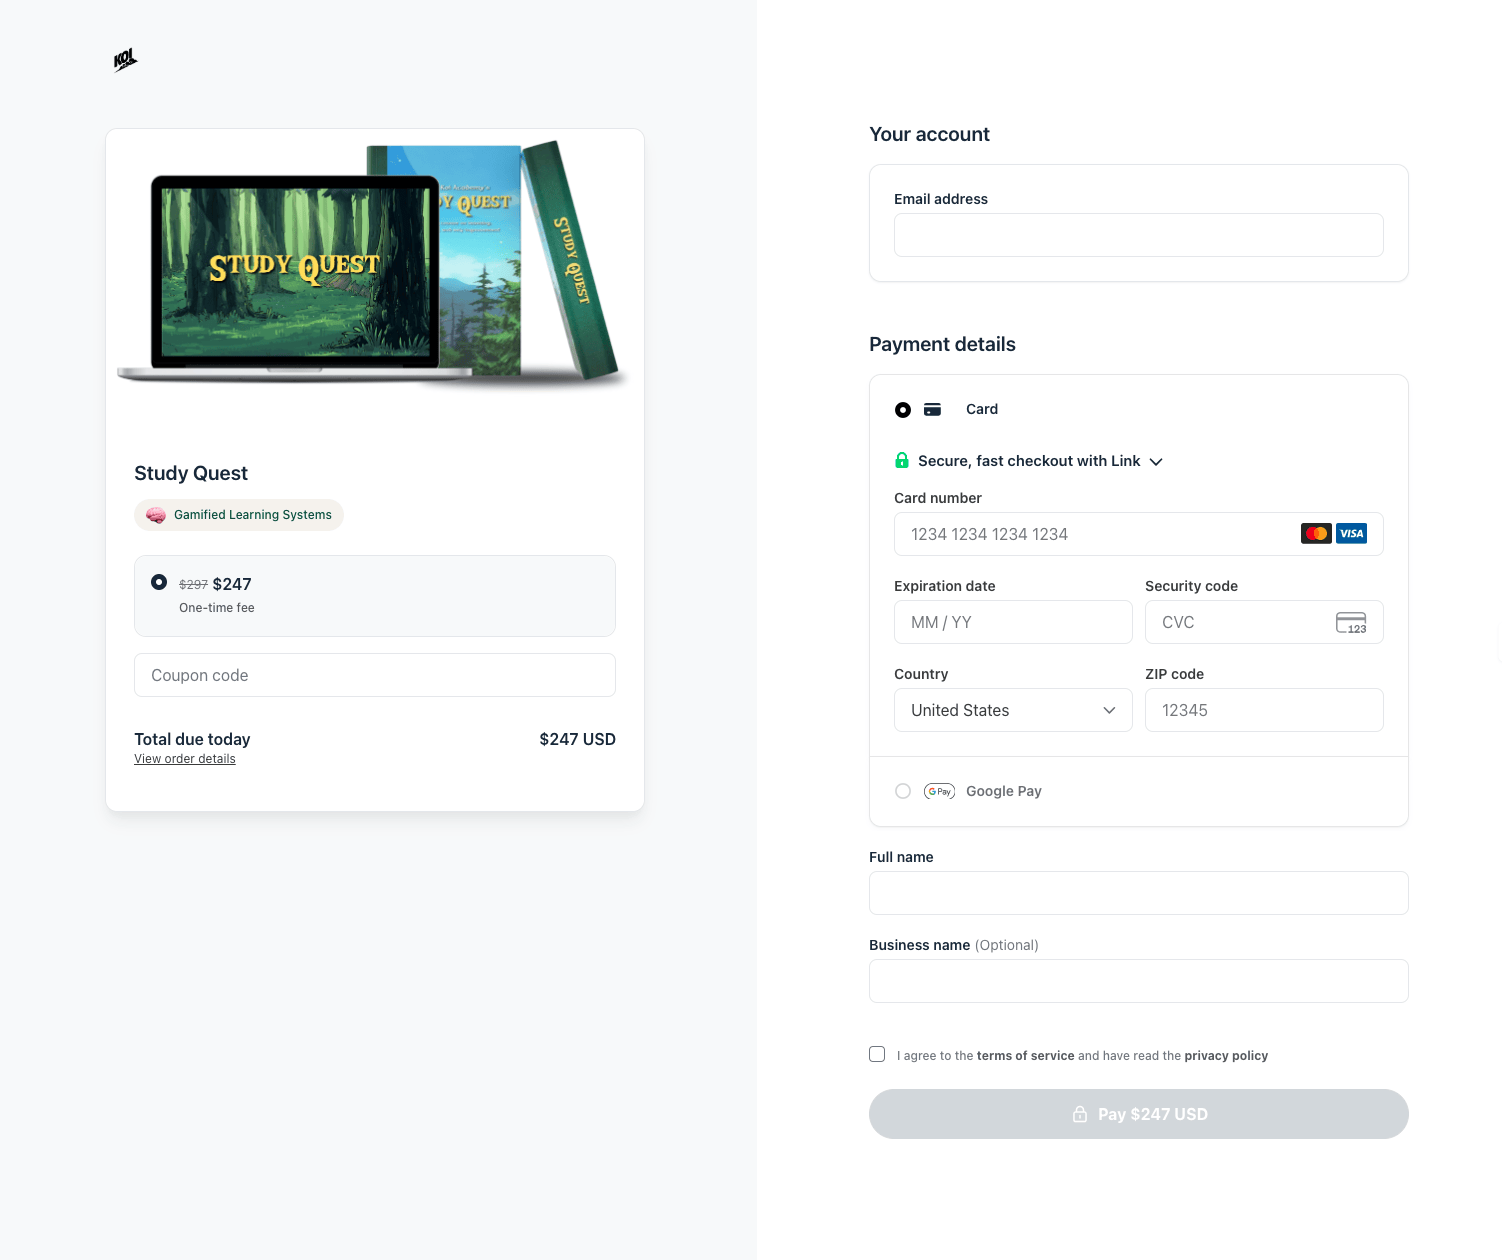This screenshot has height=1260, width=1502.
Task: Click the crossed-out $297 price
Action: (193, 585)
